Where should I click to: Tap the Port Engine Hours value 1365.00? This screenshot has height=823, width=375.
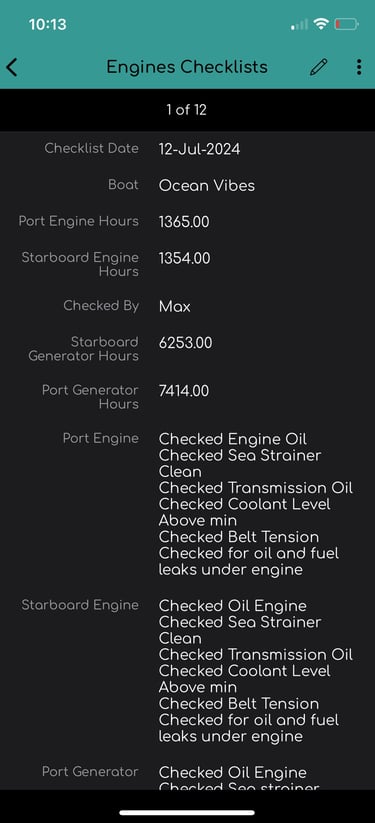pyautogui.click(x=184, y=222)
